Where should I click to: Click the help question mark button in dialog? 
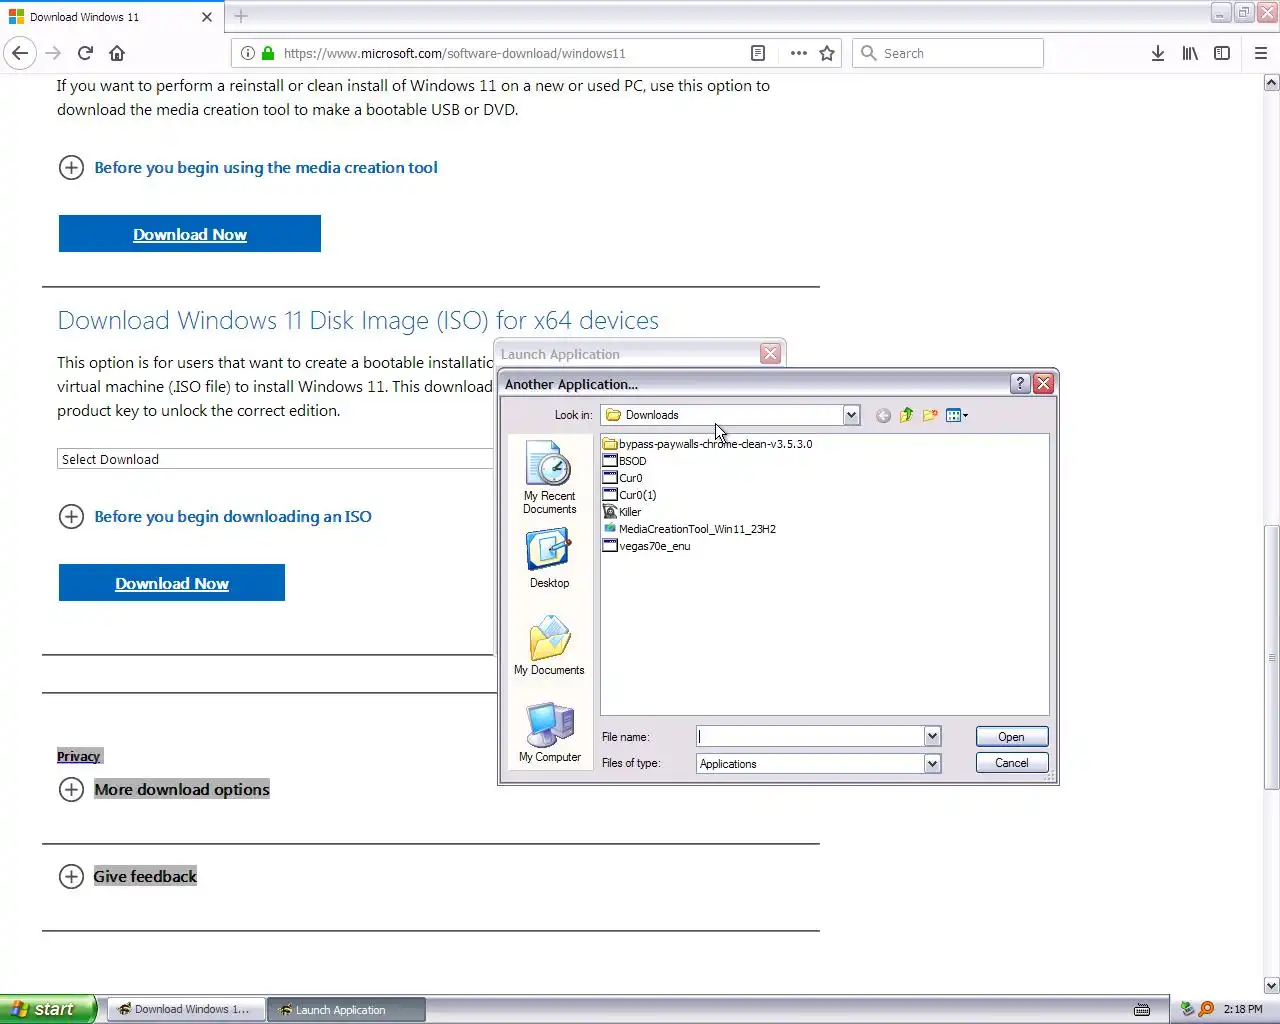(x=1020, y=383)
